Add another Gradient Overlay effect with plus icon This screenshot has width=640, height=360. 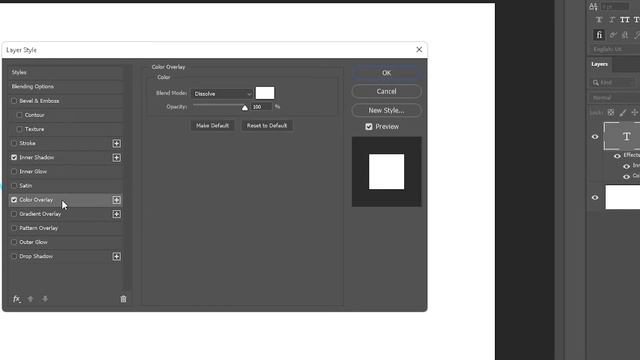[x=116, y=214]
